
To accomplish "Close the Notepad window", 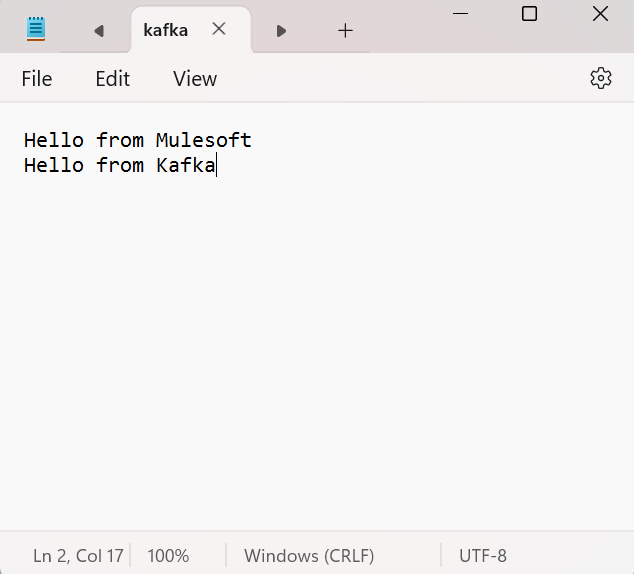I will click(x=600, y=13).
